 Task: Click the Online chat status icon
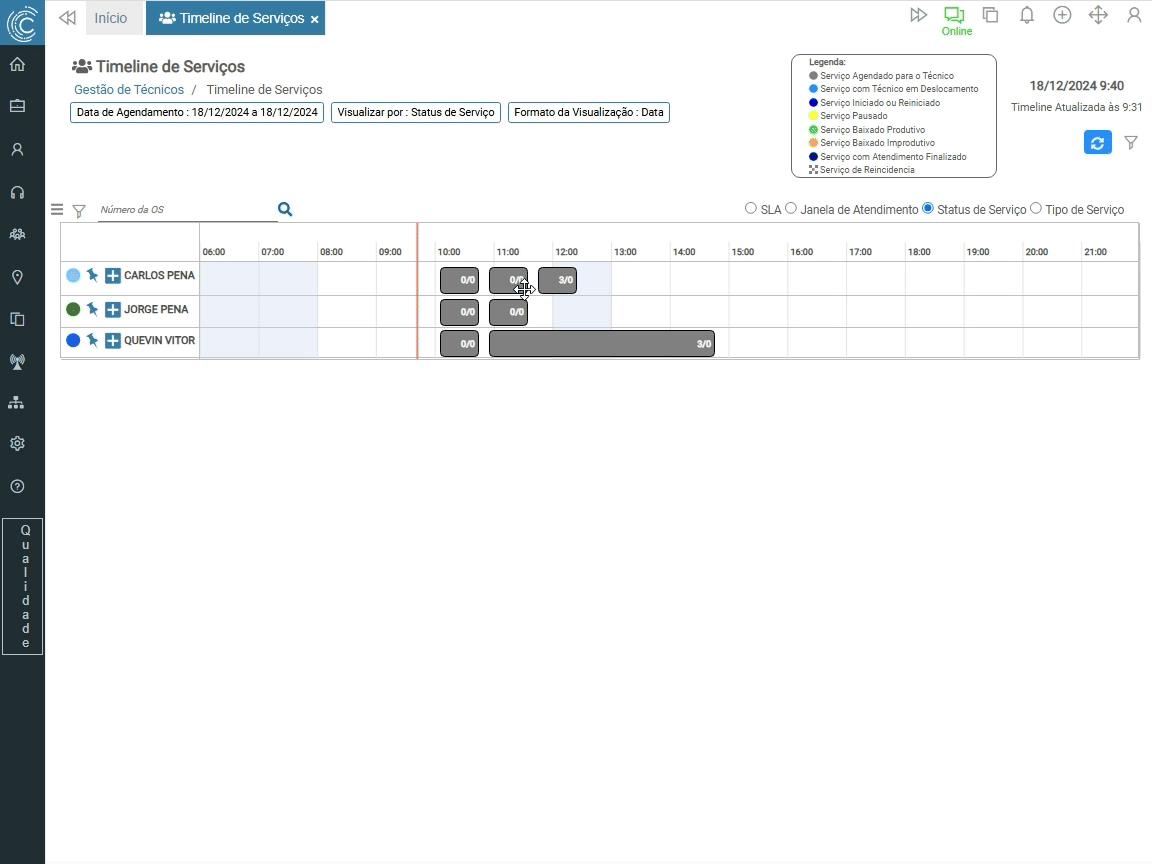[x=955, y=16]
